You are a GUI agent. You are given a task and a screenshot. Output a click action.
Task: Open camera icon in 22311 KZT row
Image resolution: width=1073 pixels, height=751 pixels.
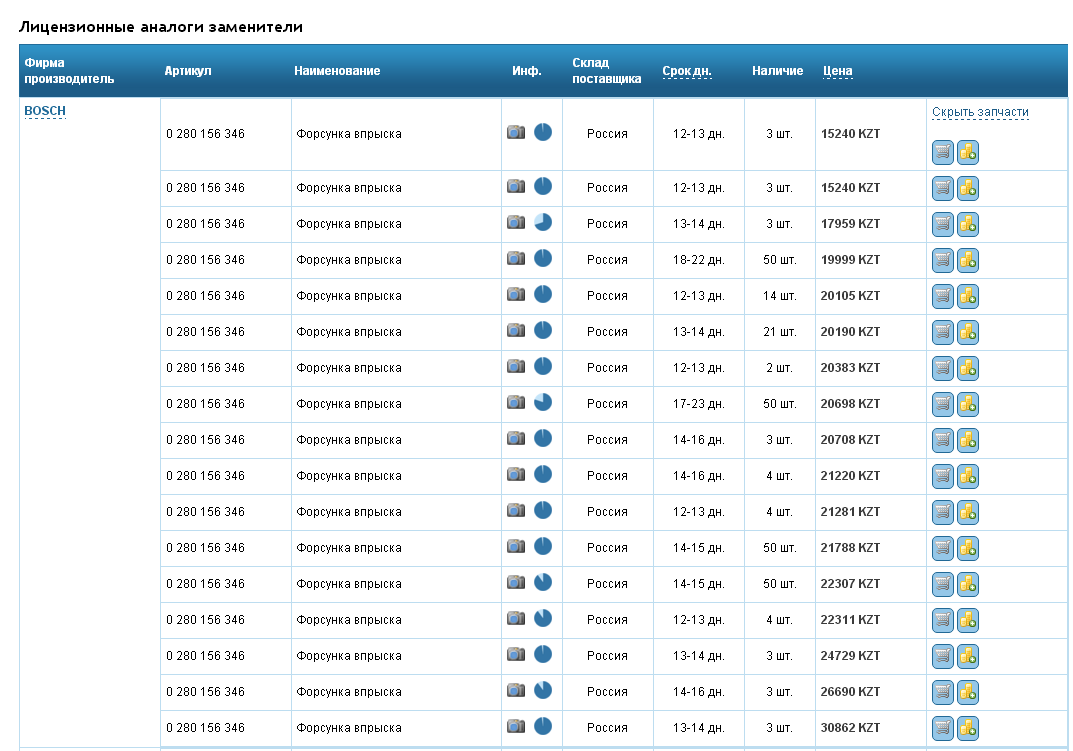516,618
